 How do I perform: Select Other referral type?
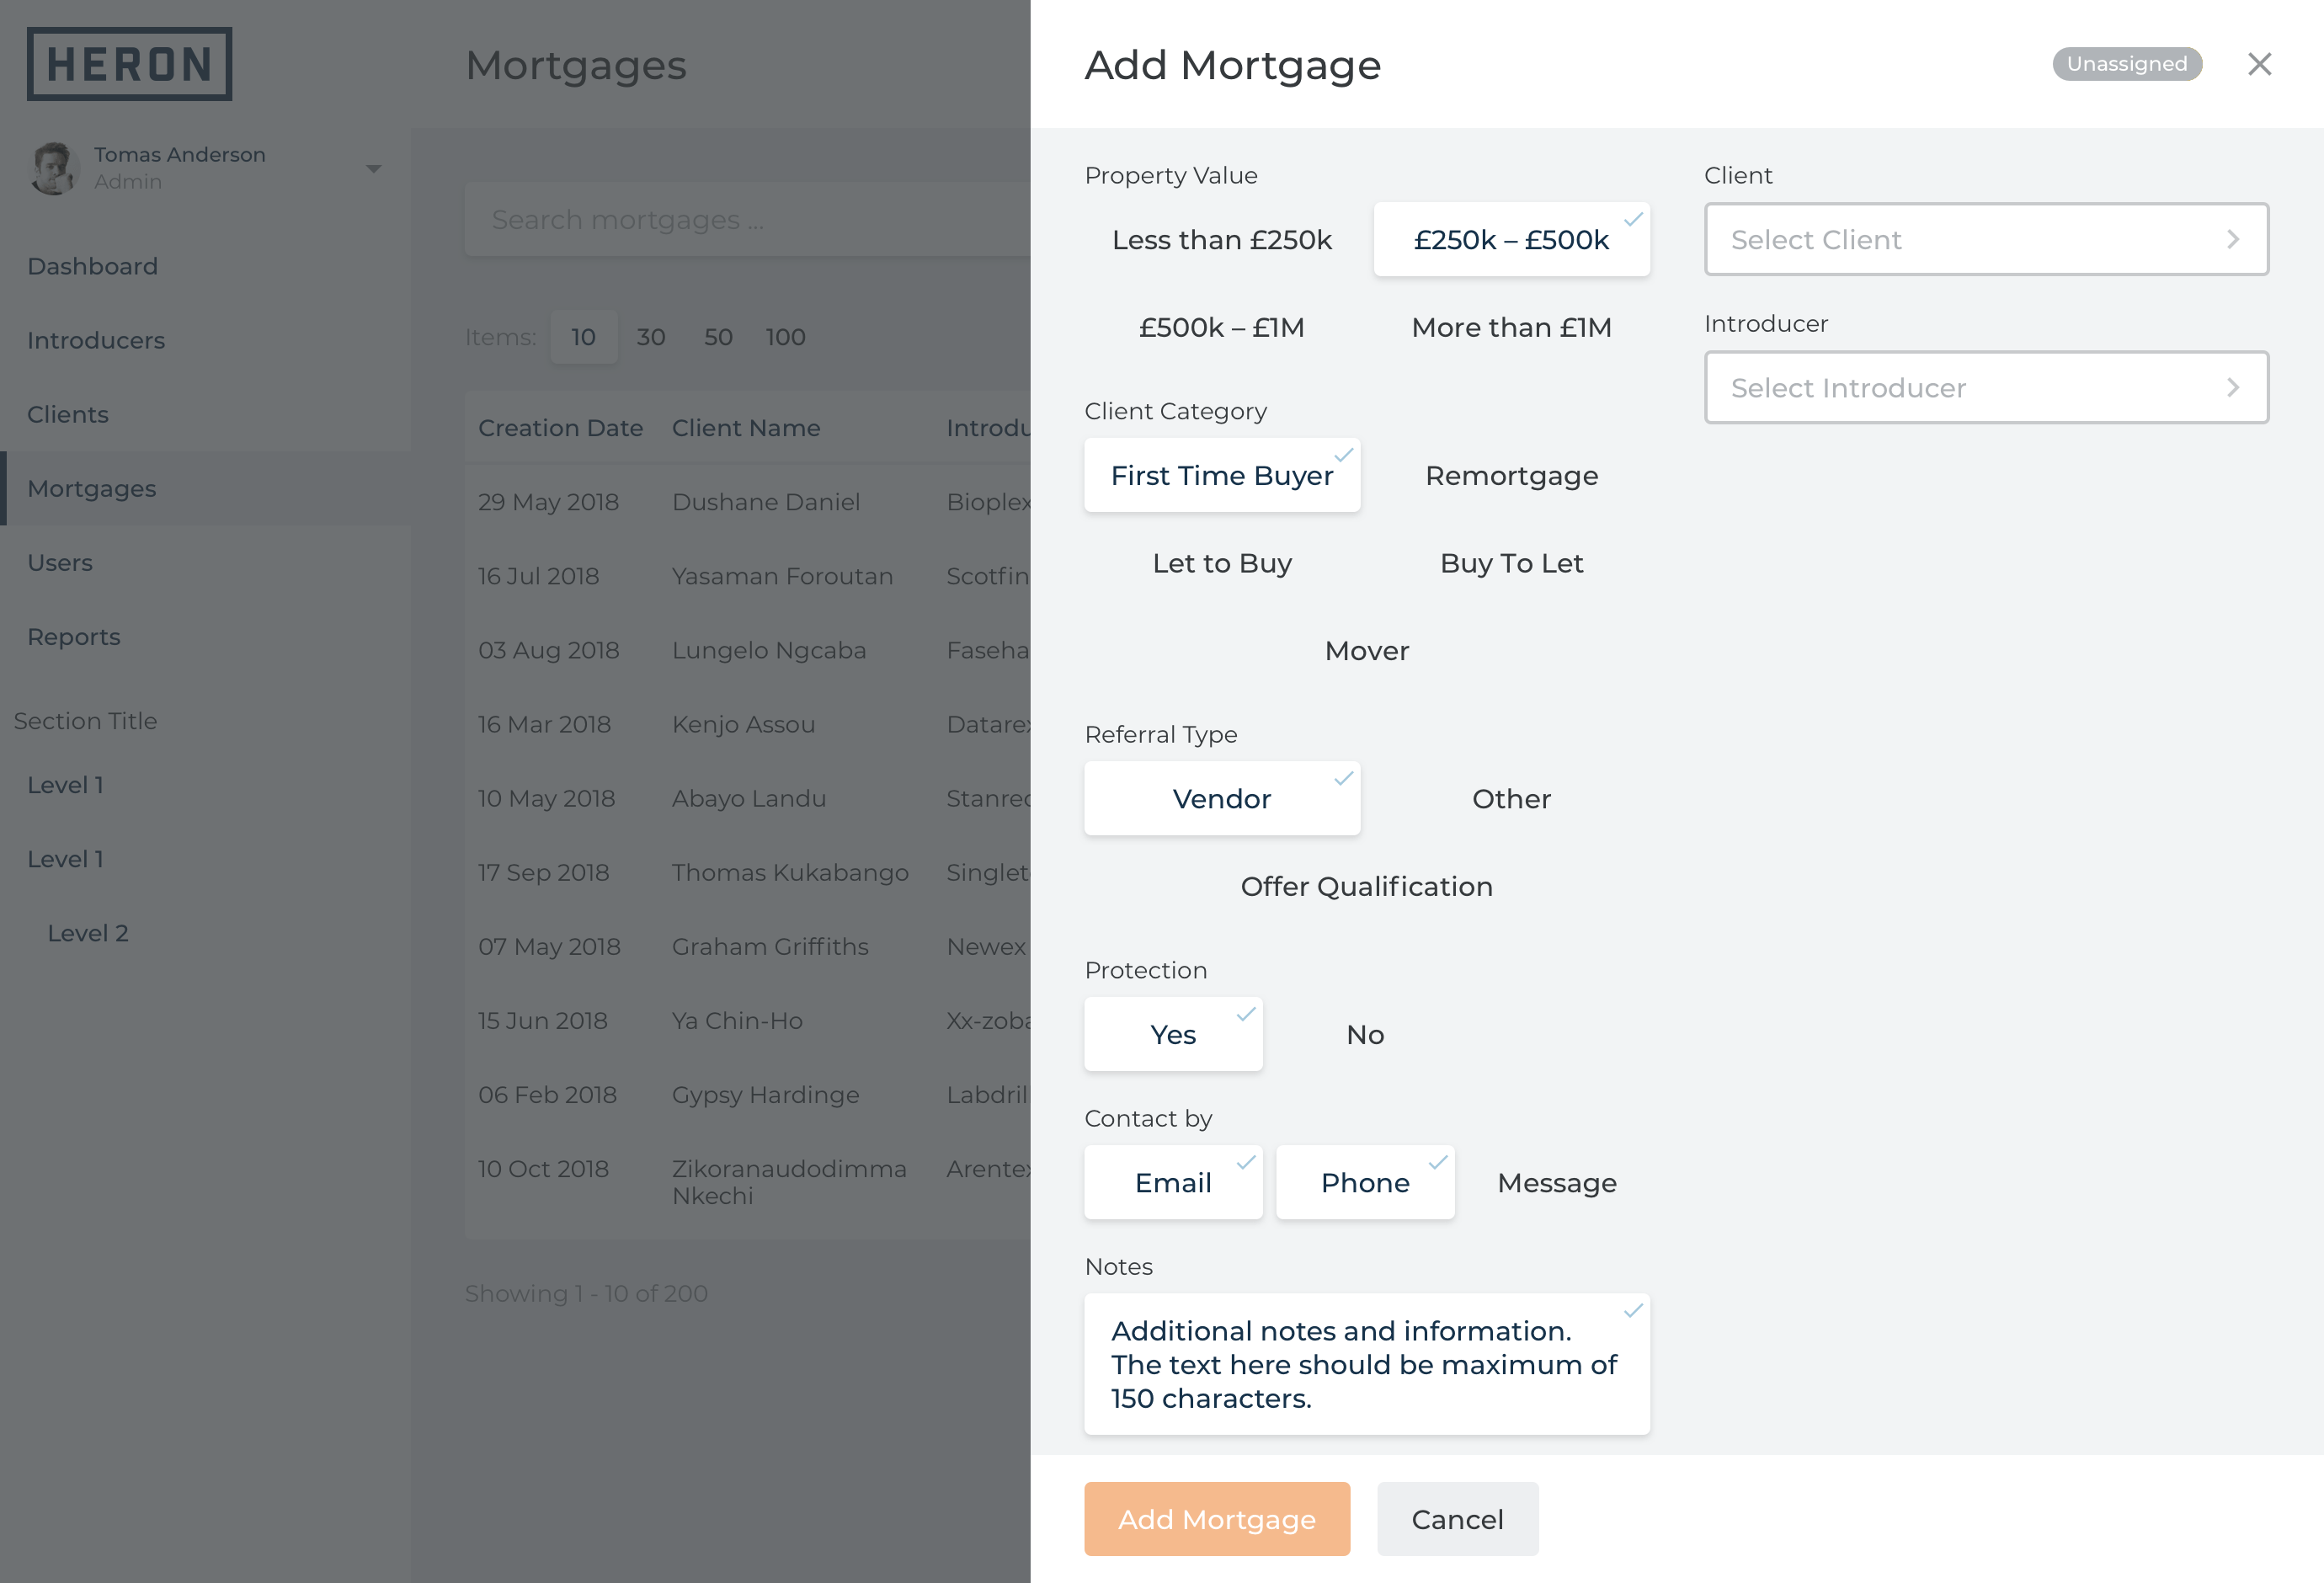point(1511,798)
